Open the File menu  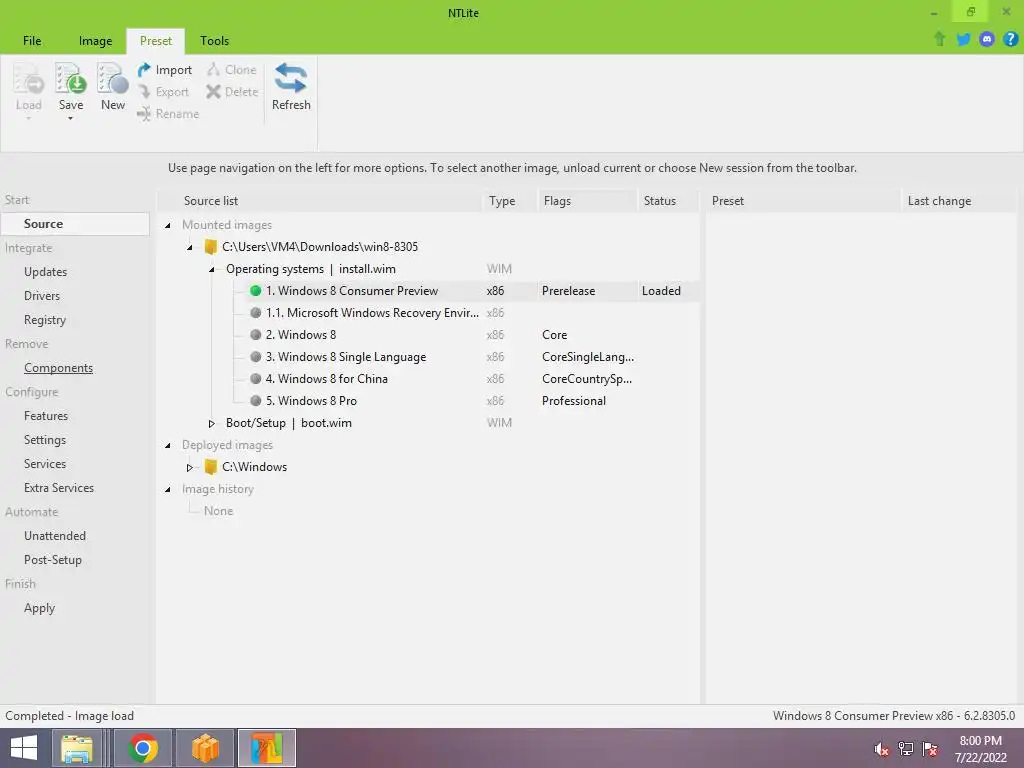point(32,40)
